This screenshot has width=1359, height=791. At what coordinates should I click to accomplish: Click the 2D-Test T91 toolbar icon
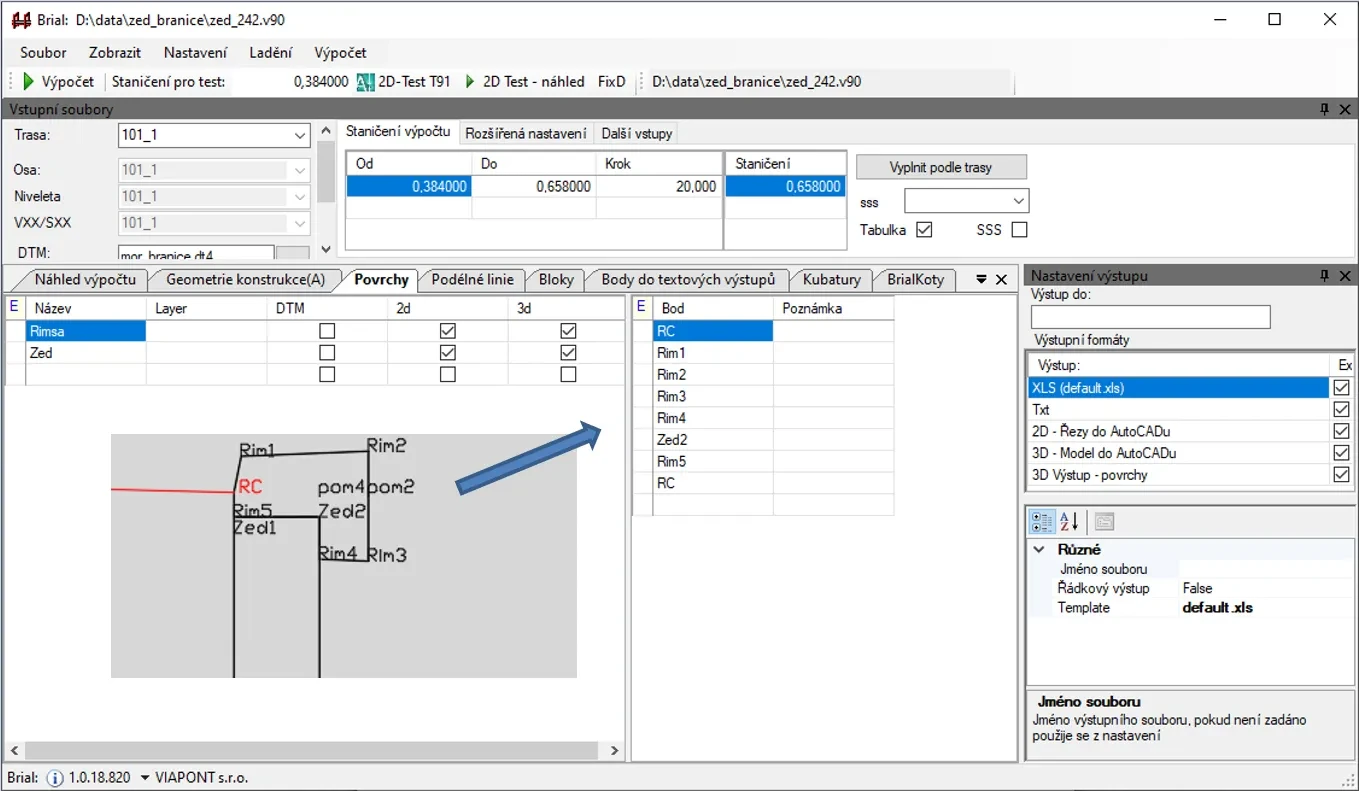click(x=366, y=82)
